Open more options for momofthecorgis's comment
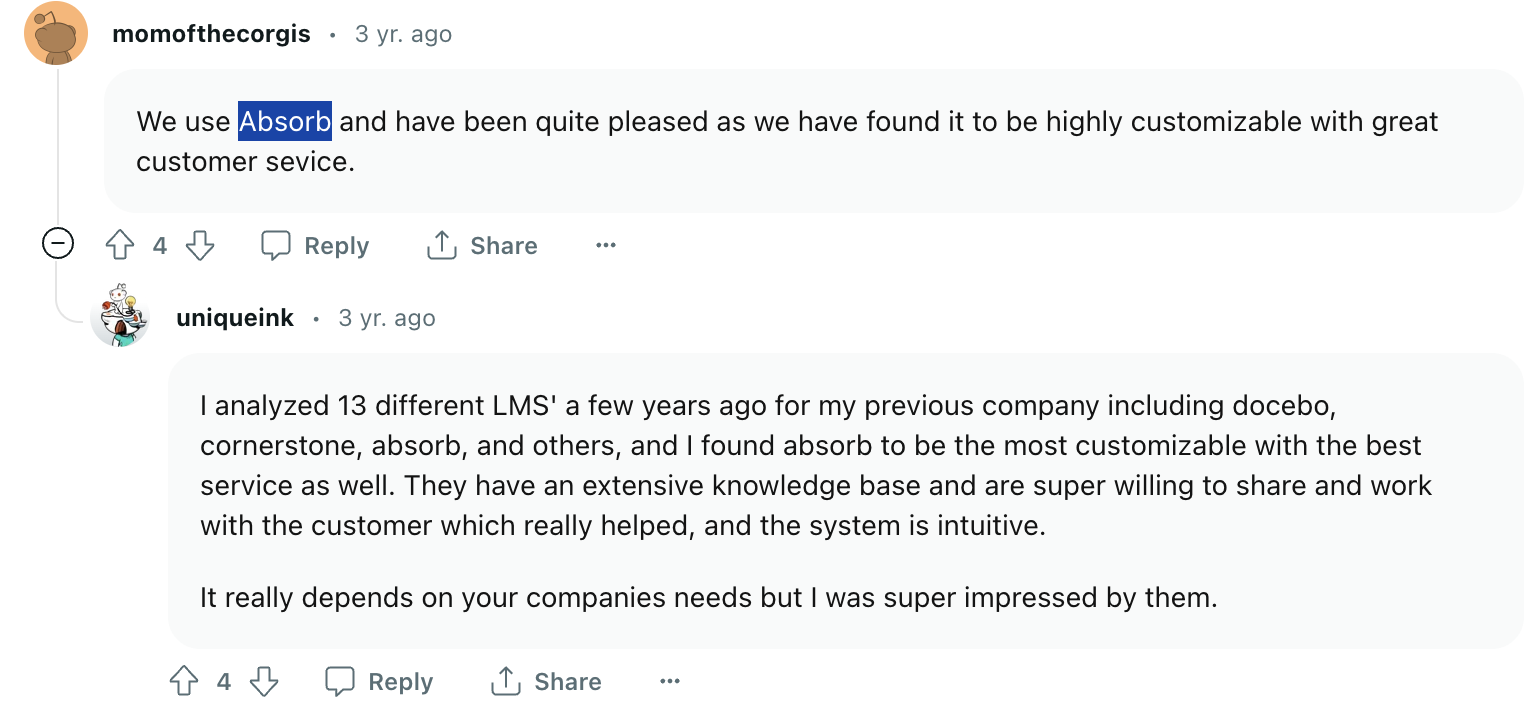 [x=605, y=245]
